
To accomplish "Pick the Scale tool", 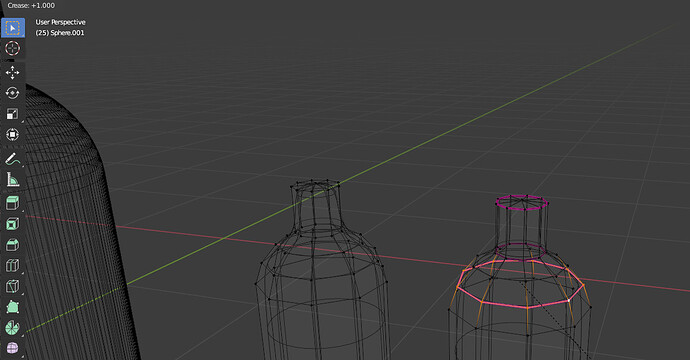I will pyautogui.click(x=12, y=114).
